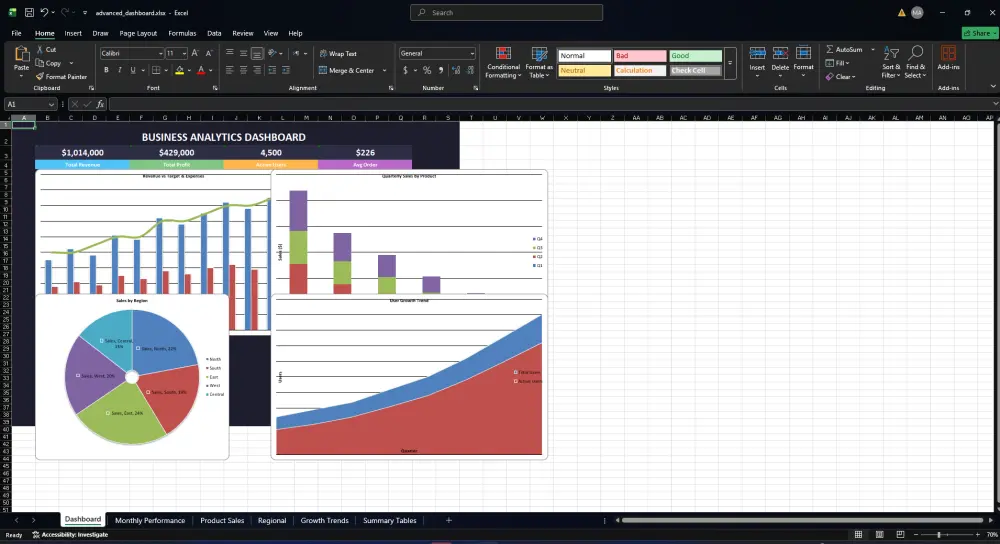This screenshot has width=1000, height=544.
Task: Click the orientation text angle icon
Action: point(273,54)
